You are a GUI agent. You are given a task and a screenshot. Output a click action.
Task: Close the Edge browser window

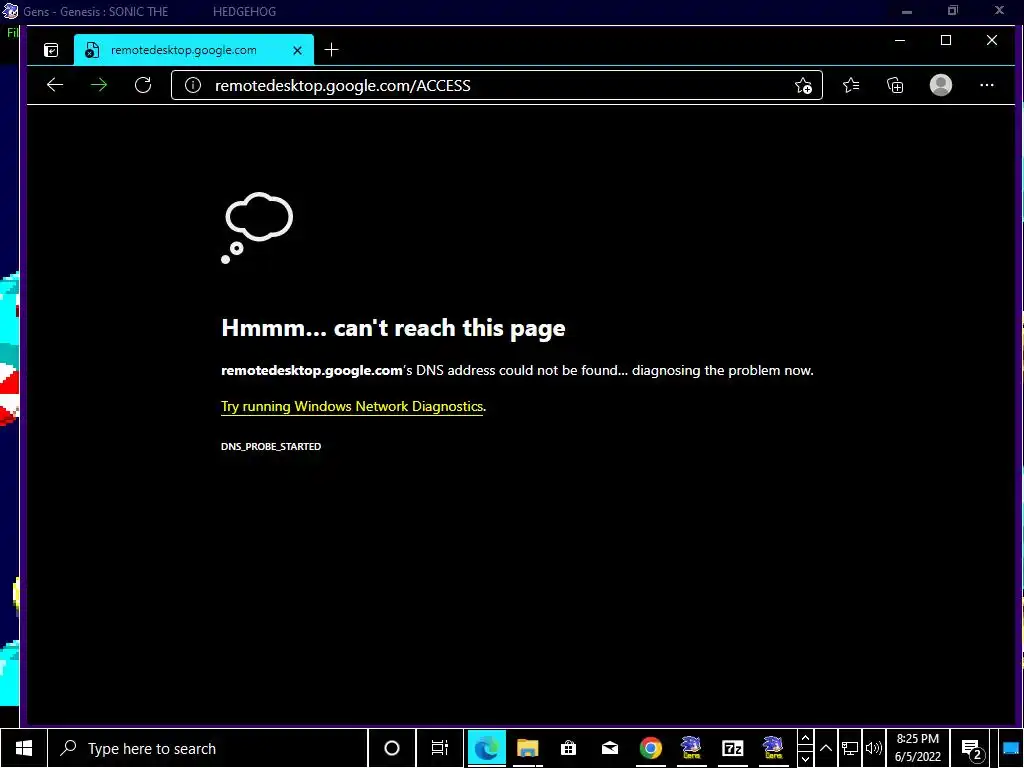[991, 40]
